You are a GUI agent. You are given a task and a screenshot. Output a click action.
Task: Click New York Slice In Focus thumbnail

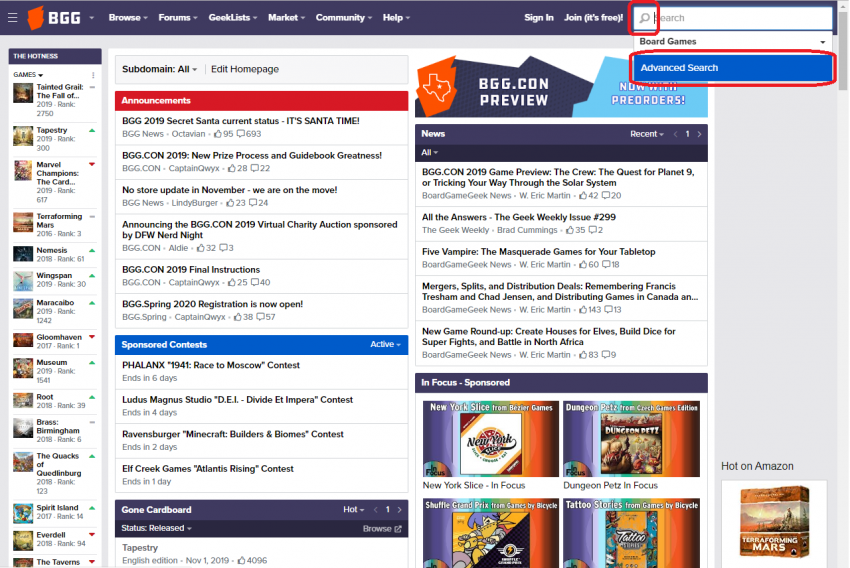pyautogui.click(x=491, y=439)
